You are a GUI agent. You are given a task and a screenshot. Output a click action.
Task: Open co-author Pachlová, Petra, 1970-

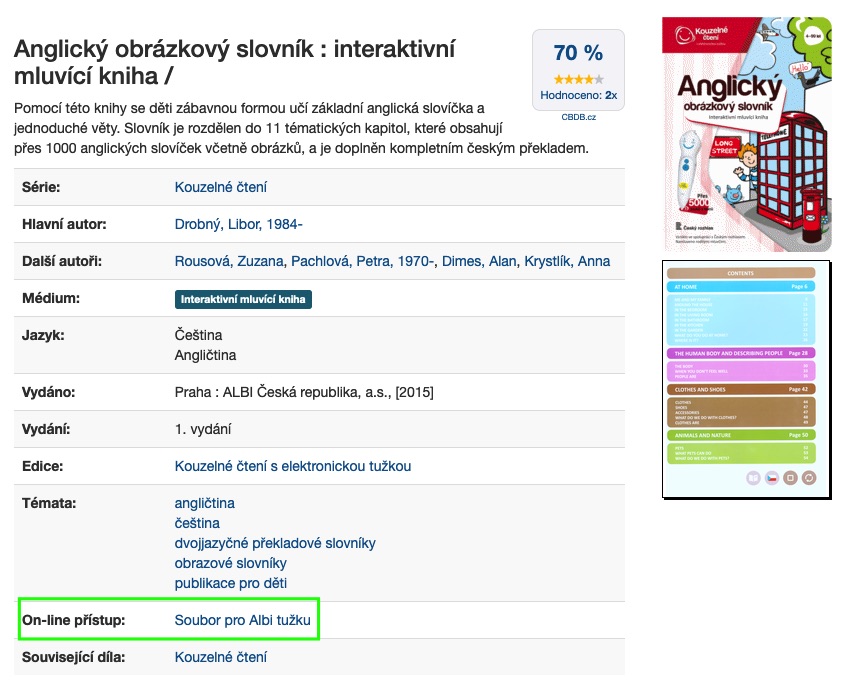click(362, 261)
